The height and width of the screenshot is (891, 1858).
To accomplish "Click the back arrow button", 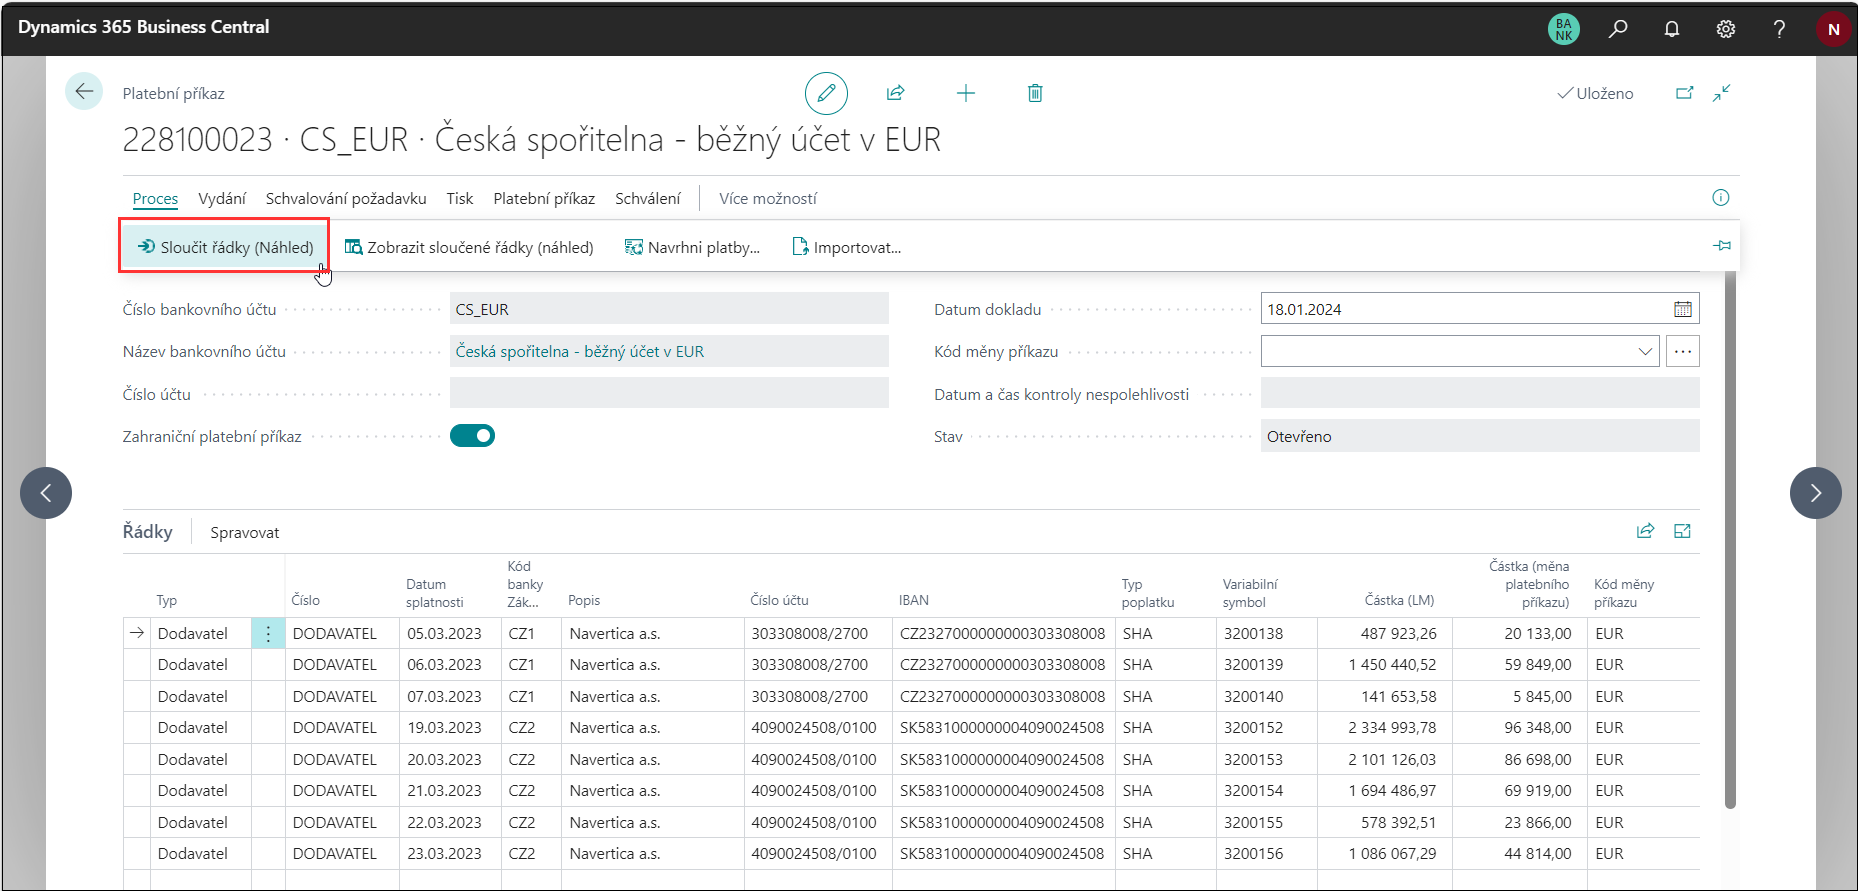I will [x=84, y=92].
